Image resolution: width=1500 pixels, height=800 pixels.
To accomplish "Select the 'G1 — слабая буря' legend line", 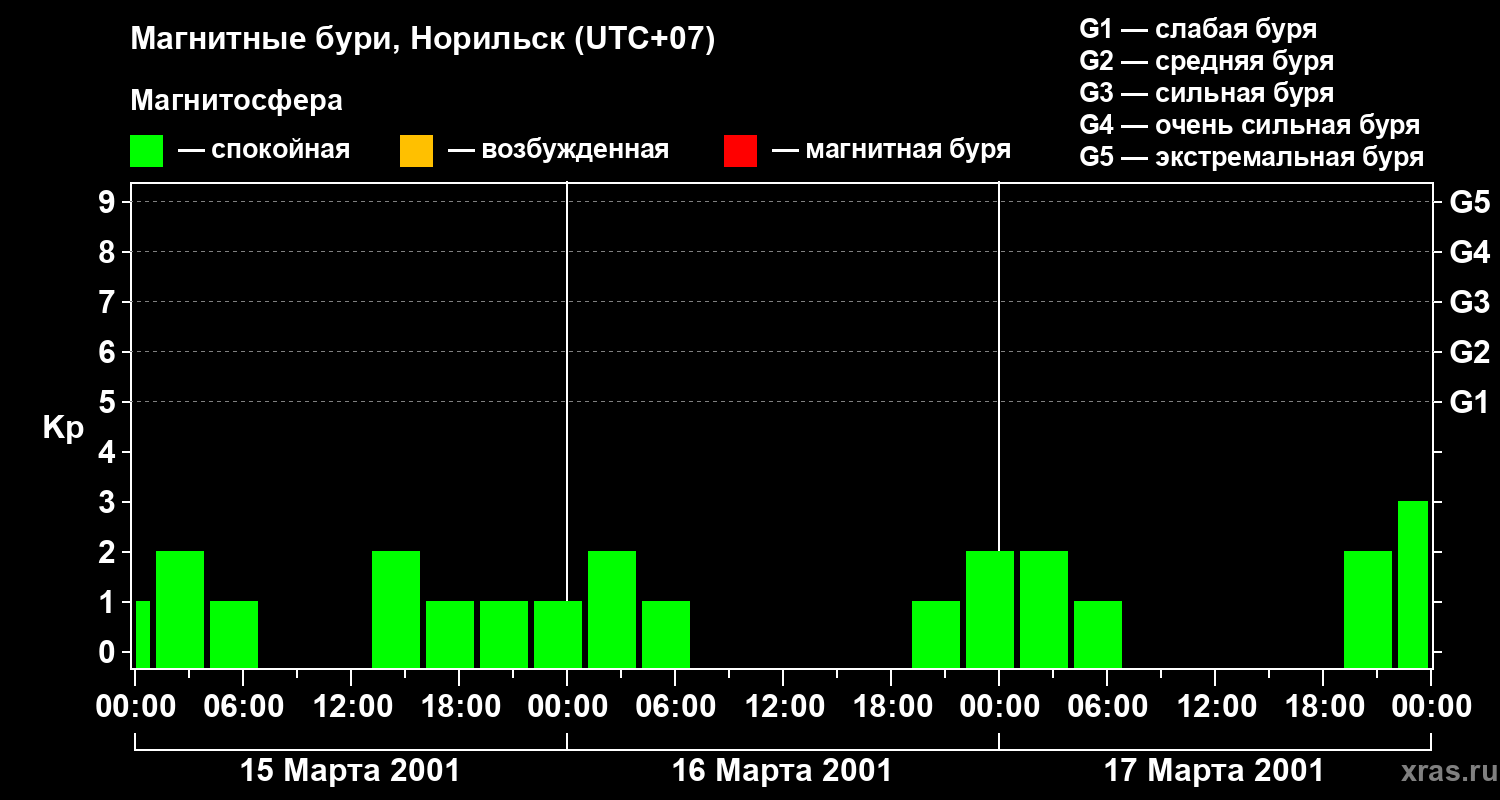I will coord(1198,29).
